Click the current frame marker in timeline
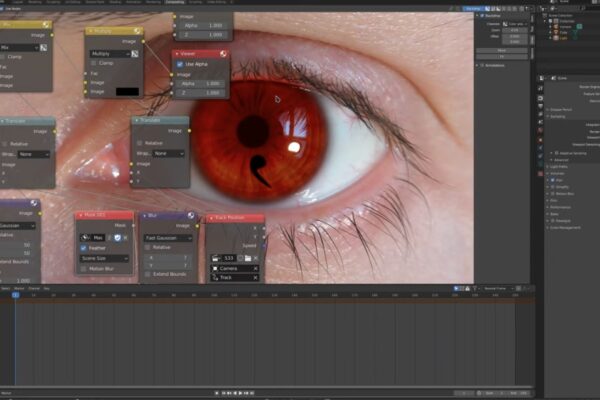The image size is (600, 400). (16, 295)
